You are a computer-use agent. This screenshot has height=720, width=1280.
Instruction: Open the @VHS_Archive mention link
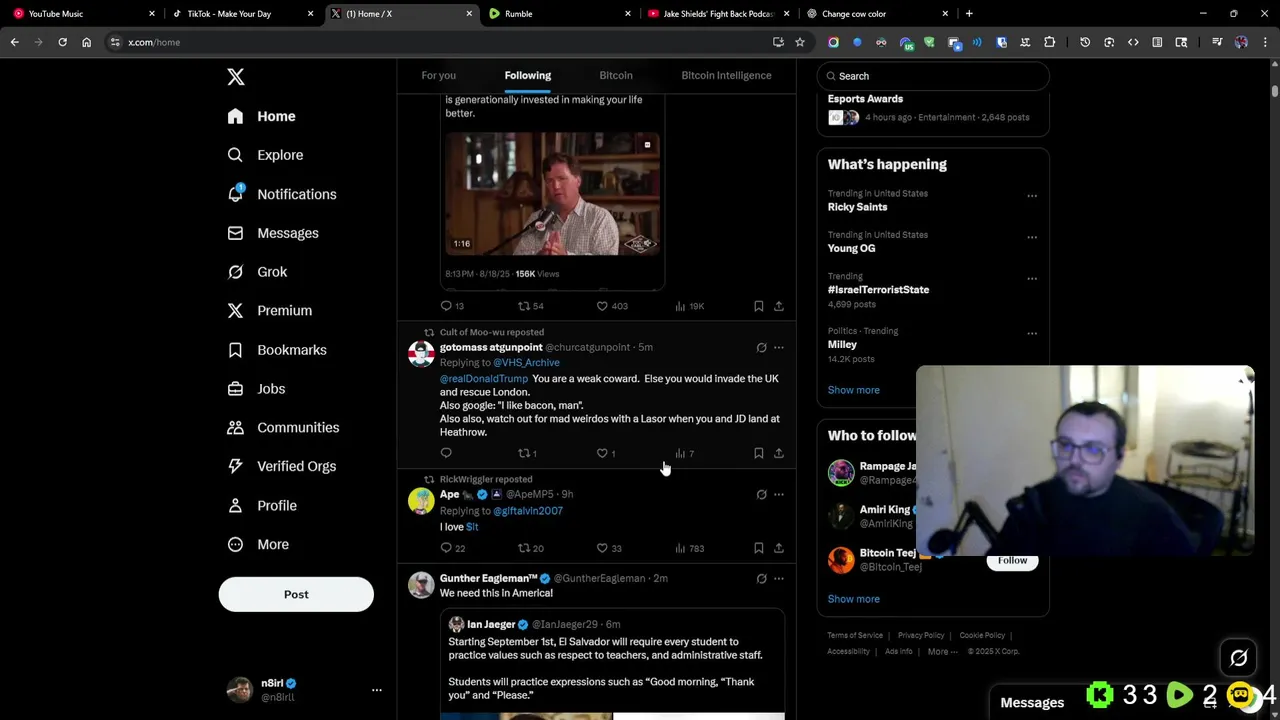(526, 363)
